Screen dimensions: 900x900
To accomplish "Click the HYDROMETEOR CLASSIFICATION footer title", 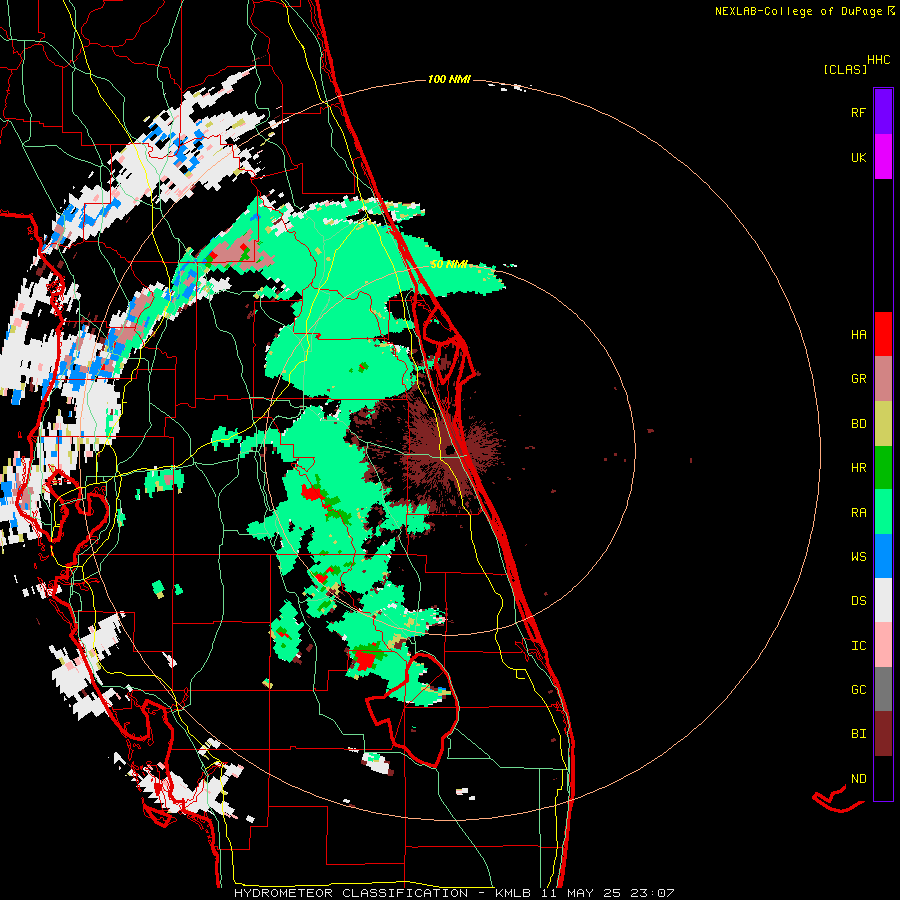I will click(351, 893).
